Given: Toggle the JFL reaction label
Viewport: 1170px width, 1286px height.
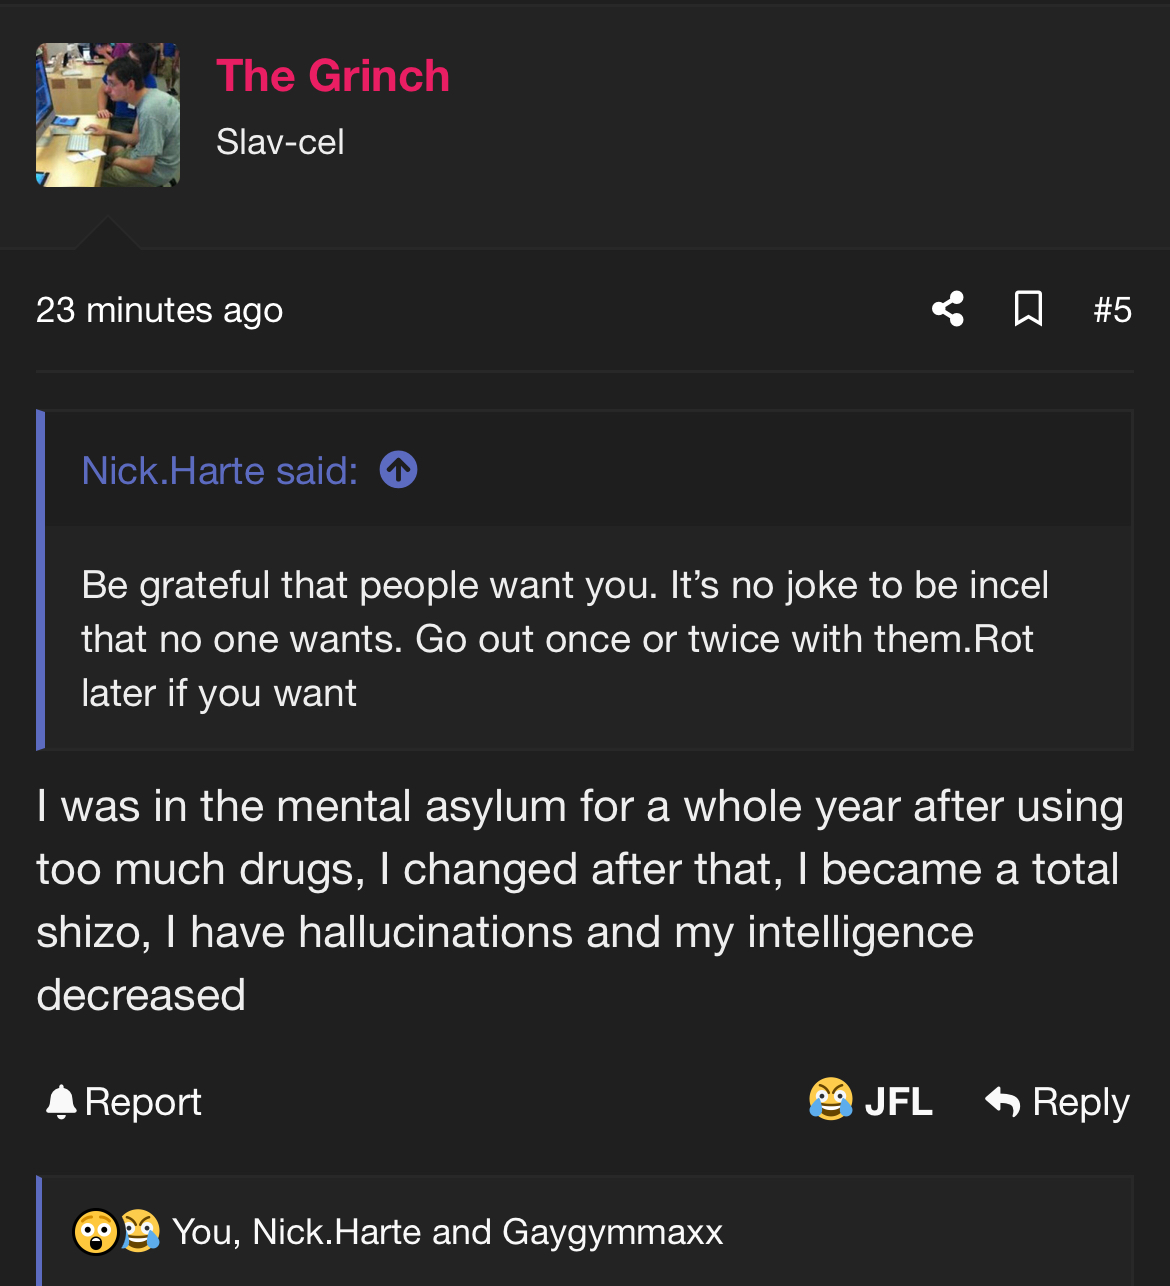Looking at the screenshot, I should coord(898,1102).
